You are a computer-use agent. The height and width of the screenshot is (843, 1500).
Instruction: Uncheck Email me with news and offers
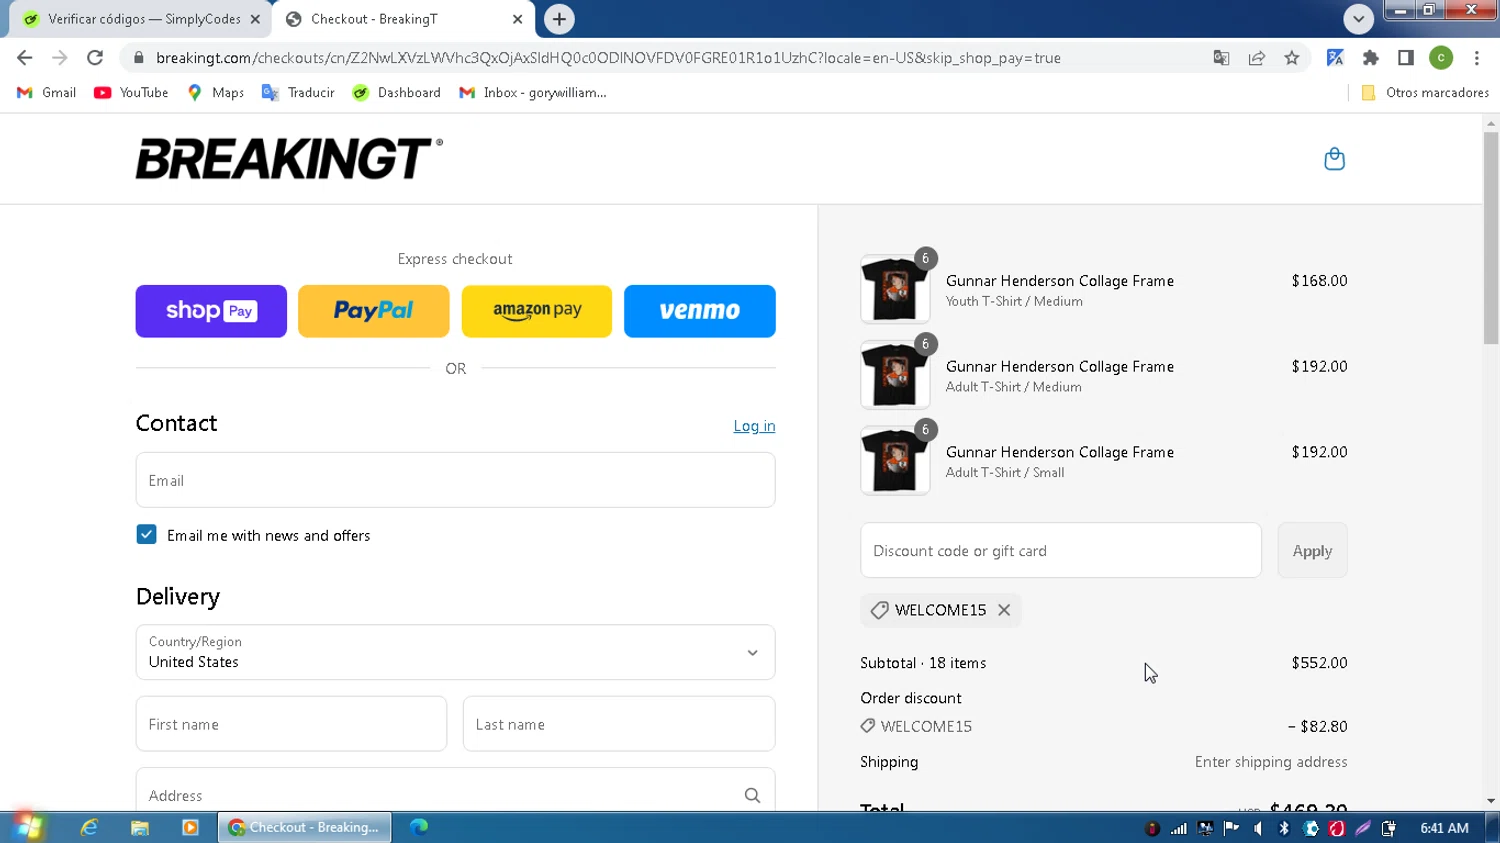[x=146, y=535]
